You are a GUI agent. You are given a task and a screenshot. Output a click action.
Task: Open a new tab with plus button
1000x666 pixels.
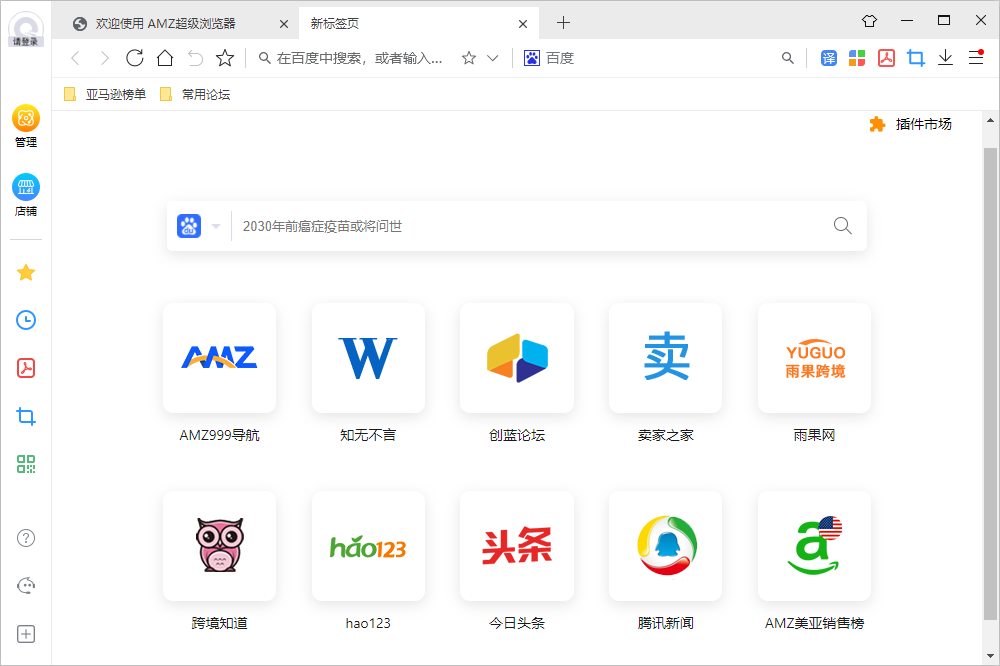tap(563, 22)
